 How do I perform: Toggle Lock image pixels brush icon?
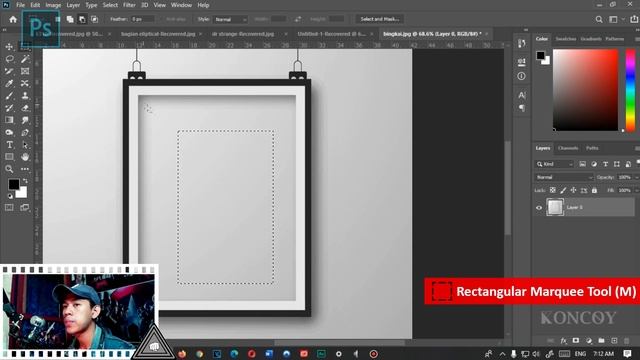[x=563, y=190]
